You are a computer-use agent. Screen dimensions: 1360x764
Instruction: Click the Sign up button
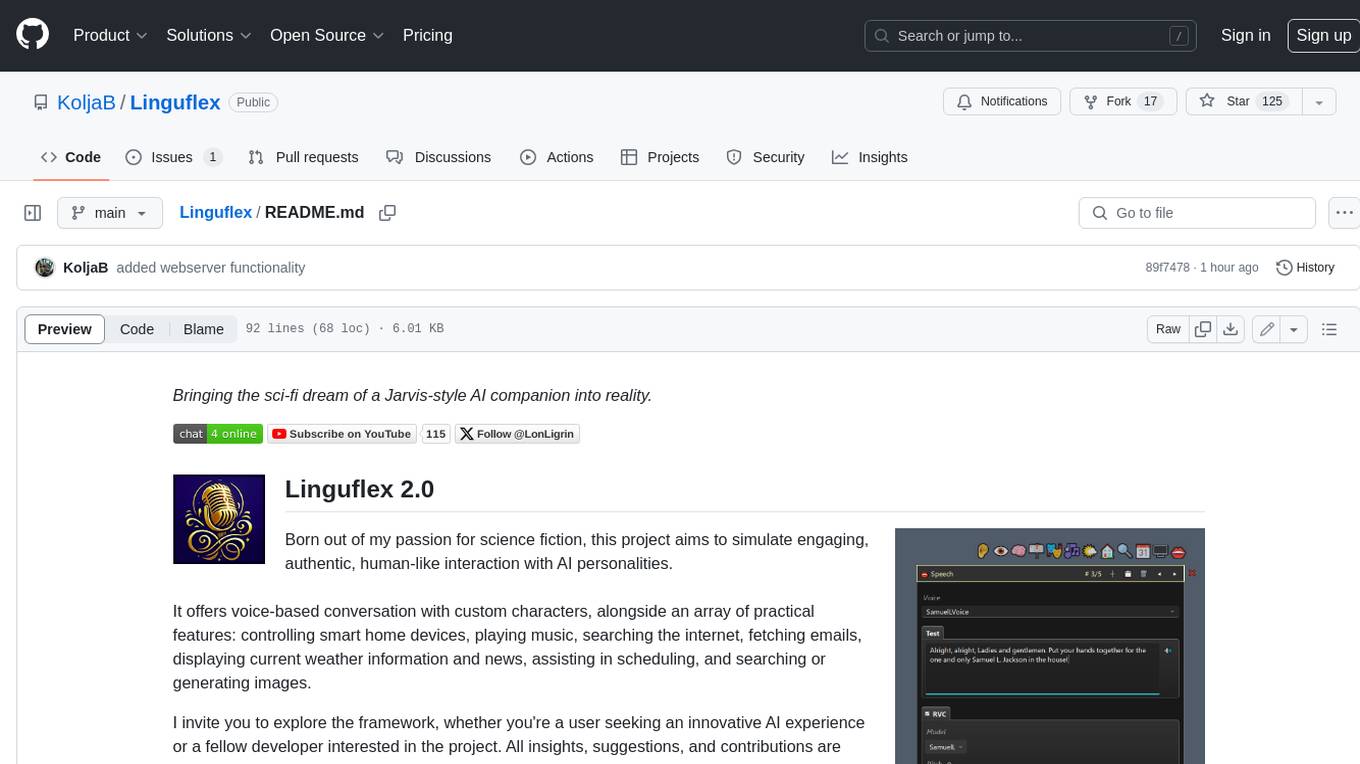(x=1323, y=35)
